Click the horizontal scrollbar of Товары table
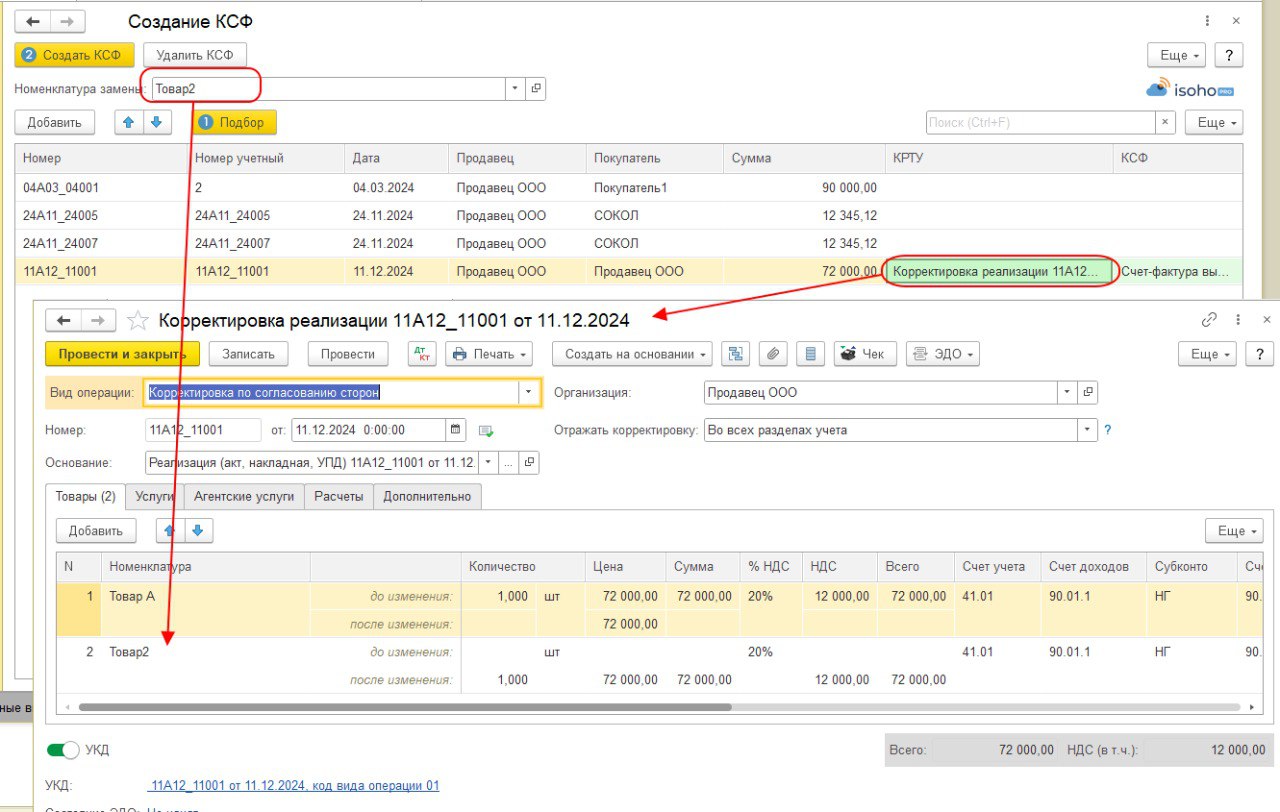Screen dimensions: 1280x812 coord(405,706)
